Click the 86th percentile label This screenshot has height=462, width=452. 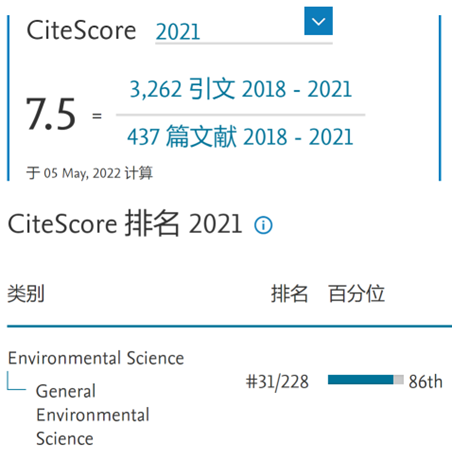coord(426,382)
